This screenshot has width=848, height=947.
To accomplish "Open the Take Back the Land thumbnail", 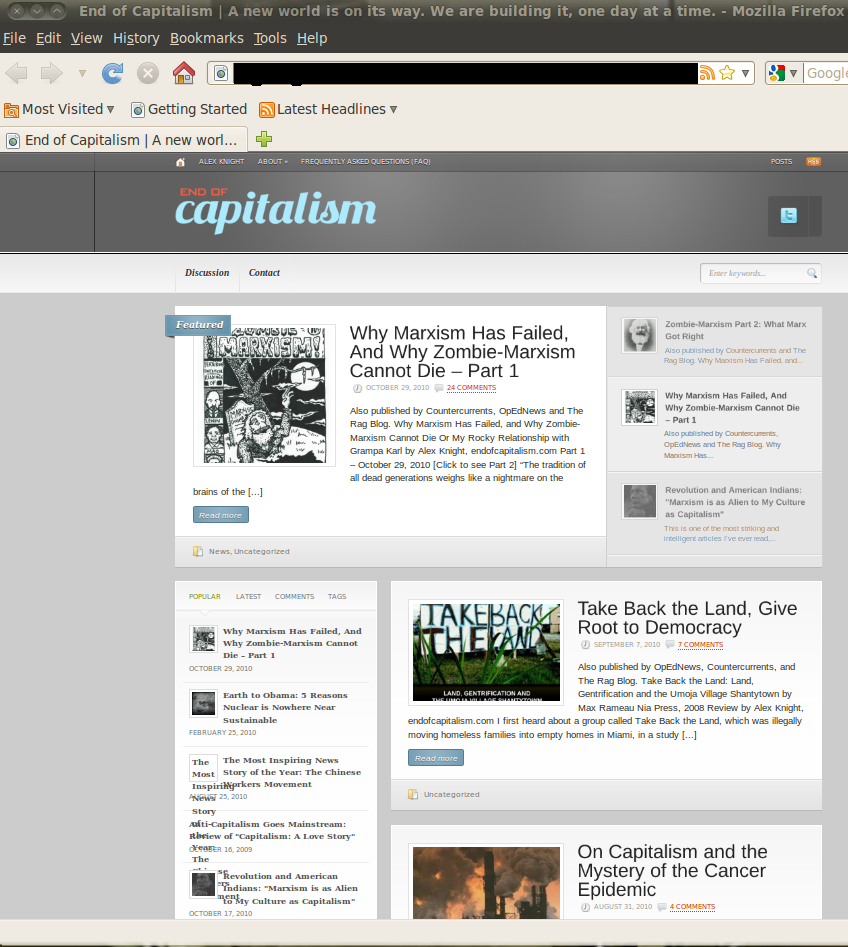I will coord(486,652).
